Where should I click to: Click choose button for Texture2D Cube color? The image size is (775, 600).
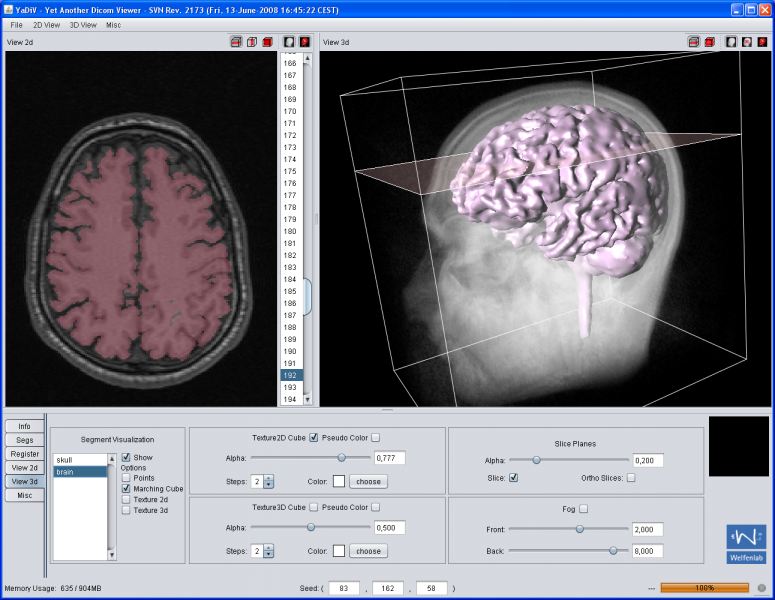[367, 481]
